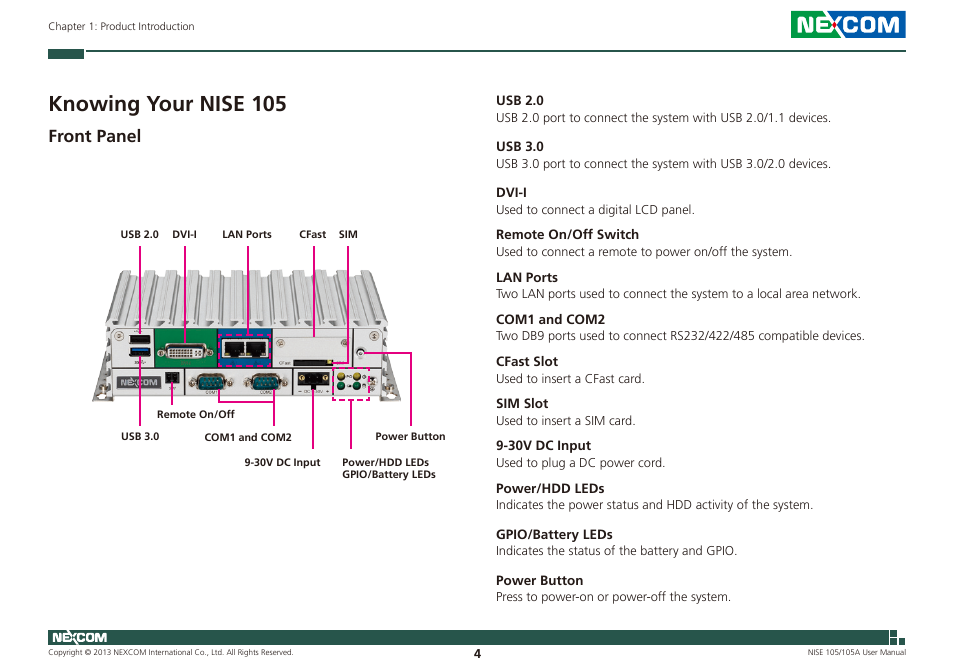Screen dimensions: 954x672
Task: Click 'Press to power-on or power-off the system.'
Action: tap(613, 597)
